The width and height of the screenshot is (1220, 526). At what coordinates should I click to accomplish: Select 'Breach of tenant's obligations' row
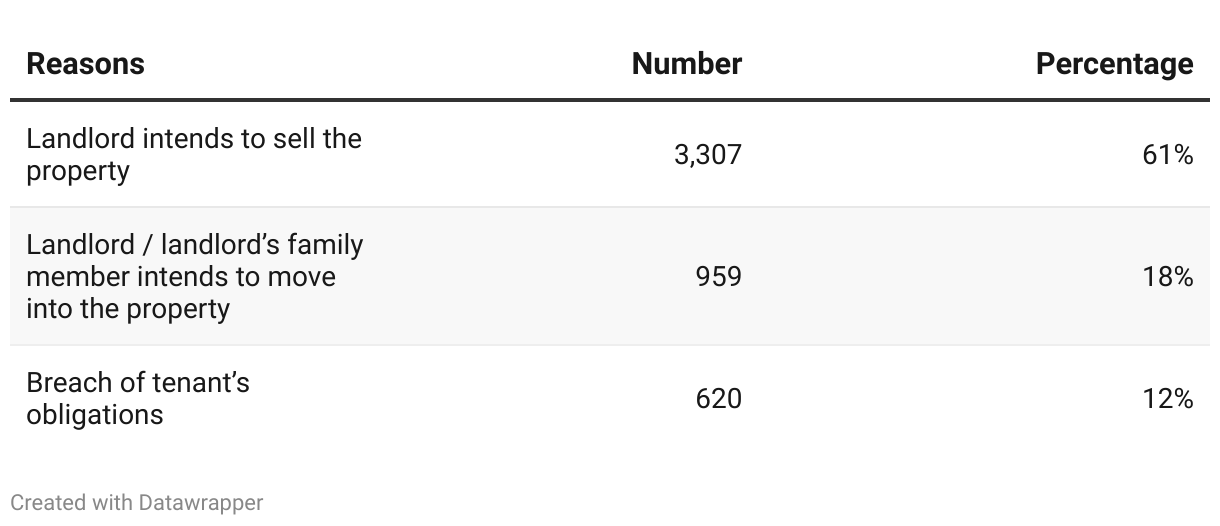(610, 399)
